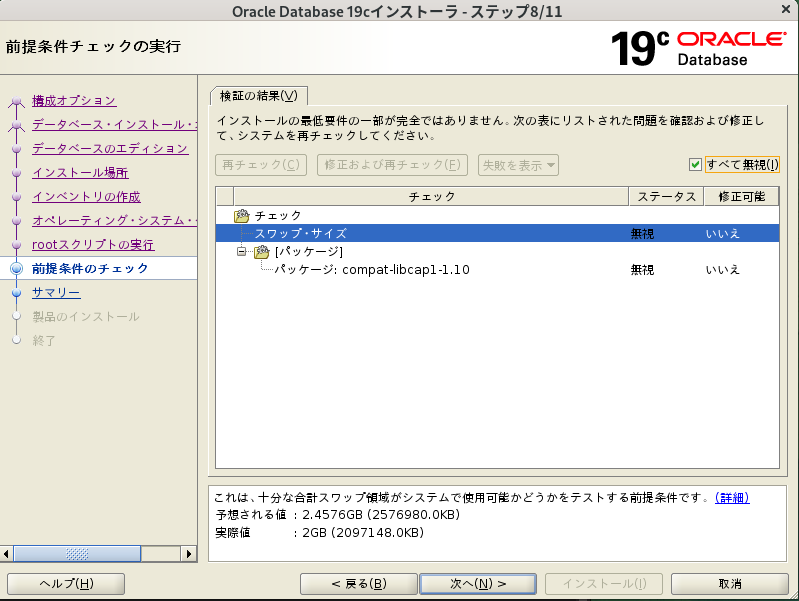Click the 修正可能 column header
This screenshot has width=799, height=601.
[x=741, y=196]
